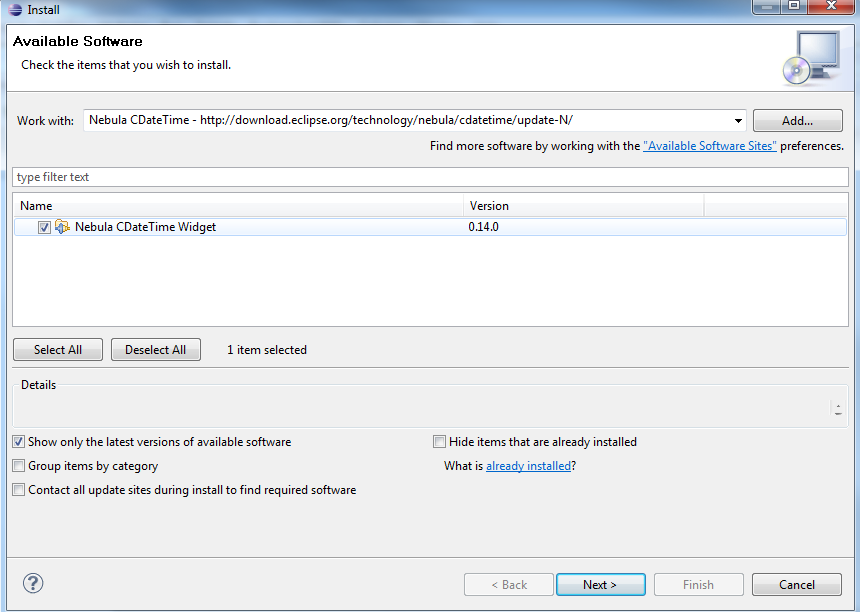Open the already installed link
The image size is (860, 612).
(528, 466)
